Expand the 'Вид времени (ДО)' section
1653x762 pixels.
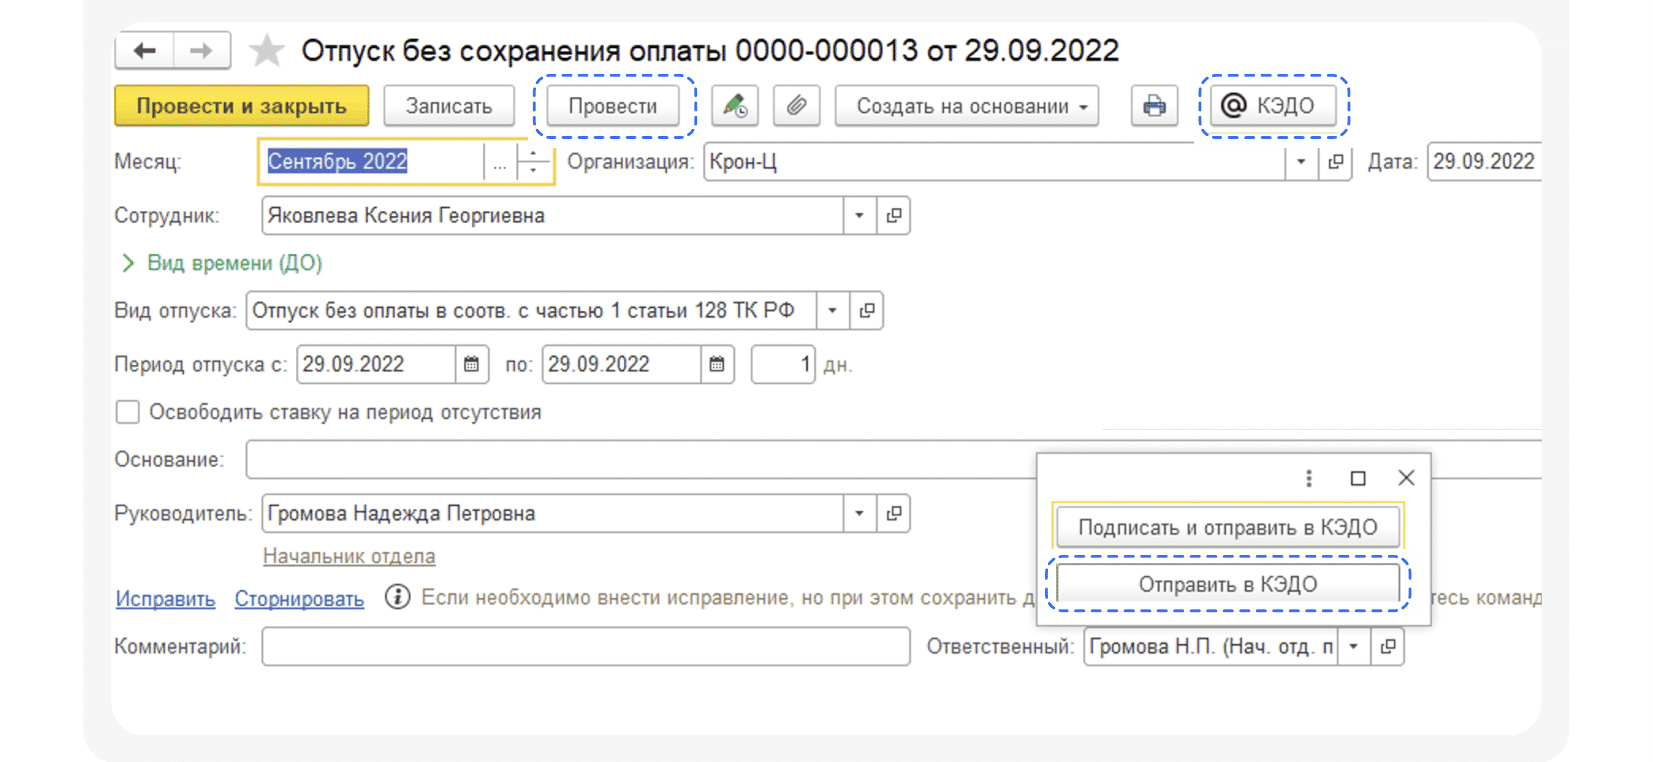[222, 263]
